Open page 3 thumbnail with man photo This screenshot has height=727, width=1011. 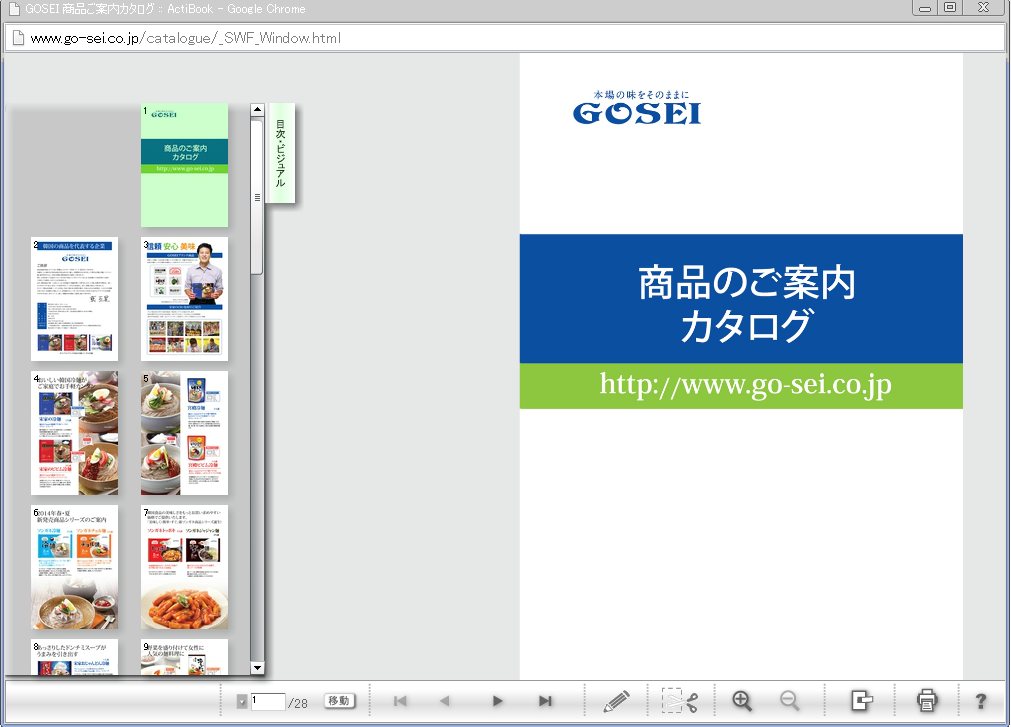(184, 299)
